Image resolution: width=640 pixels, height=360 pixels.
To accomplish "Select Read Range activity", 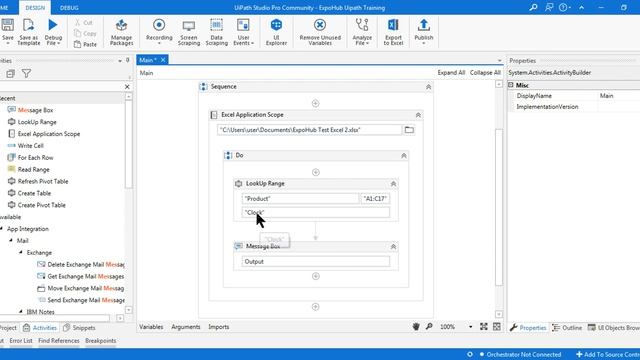I will tap(33, 169).
